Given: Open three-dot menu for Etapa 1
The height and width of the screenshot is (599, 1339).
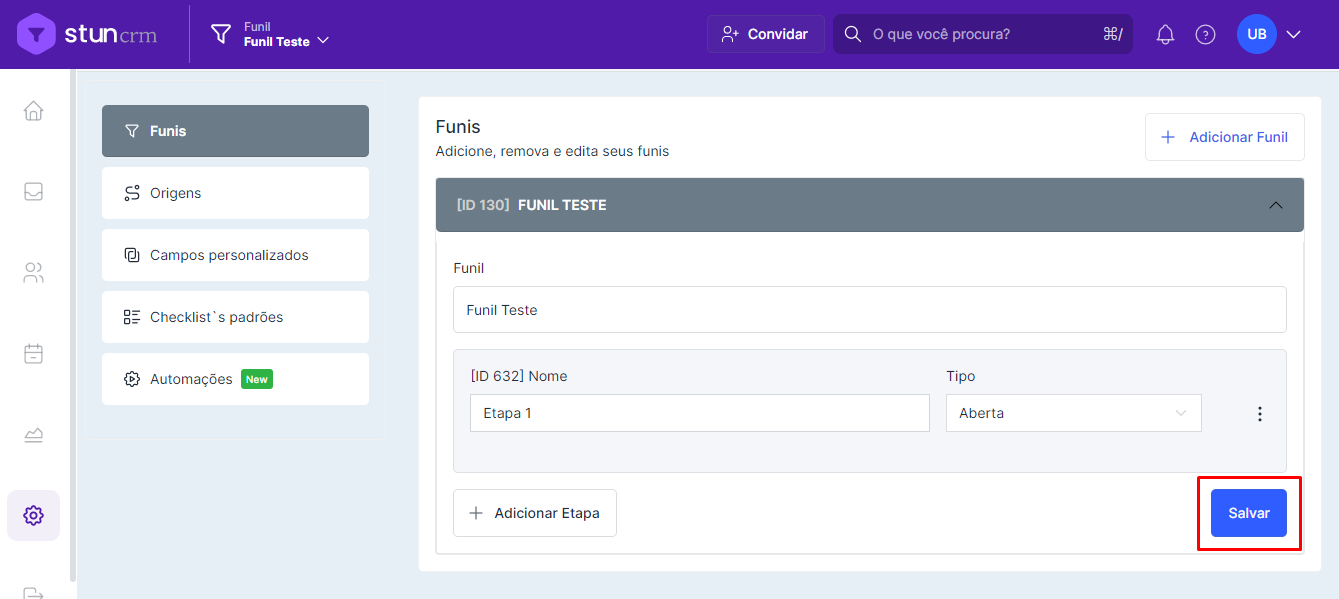Looking at the screenshot, I should coord(1260,414).
